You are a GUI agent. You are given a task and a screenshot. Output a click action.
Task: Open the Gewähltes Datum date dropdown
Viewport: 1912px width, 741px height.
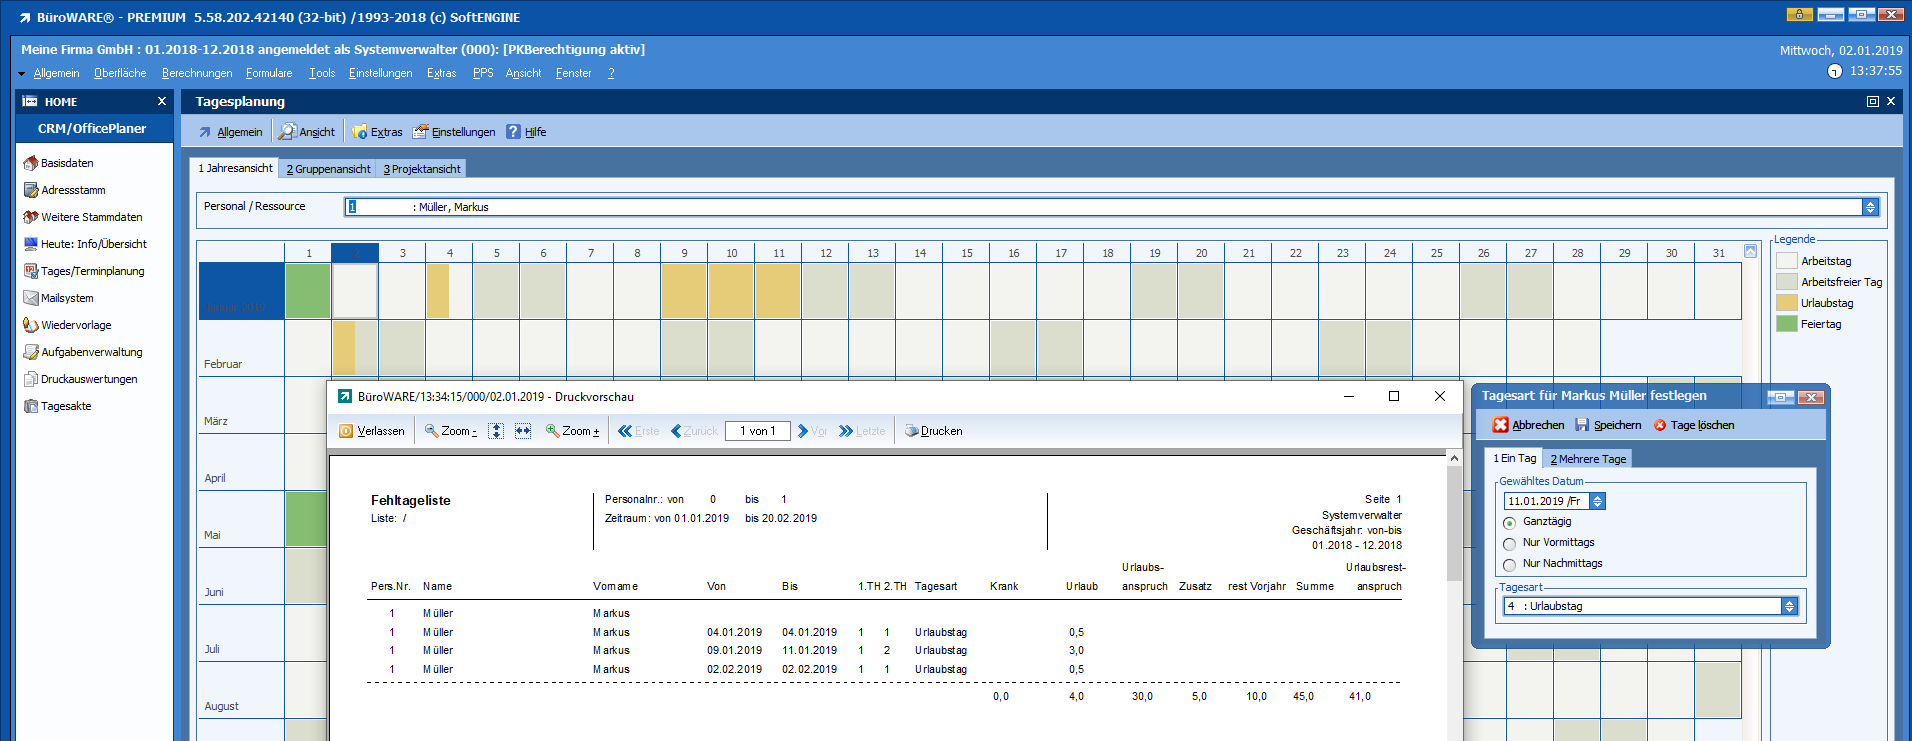pyautogui.click(x=1597, y=501)
